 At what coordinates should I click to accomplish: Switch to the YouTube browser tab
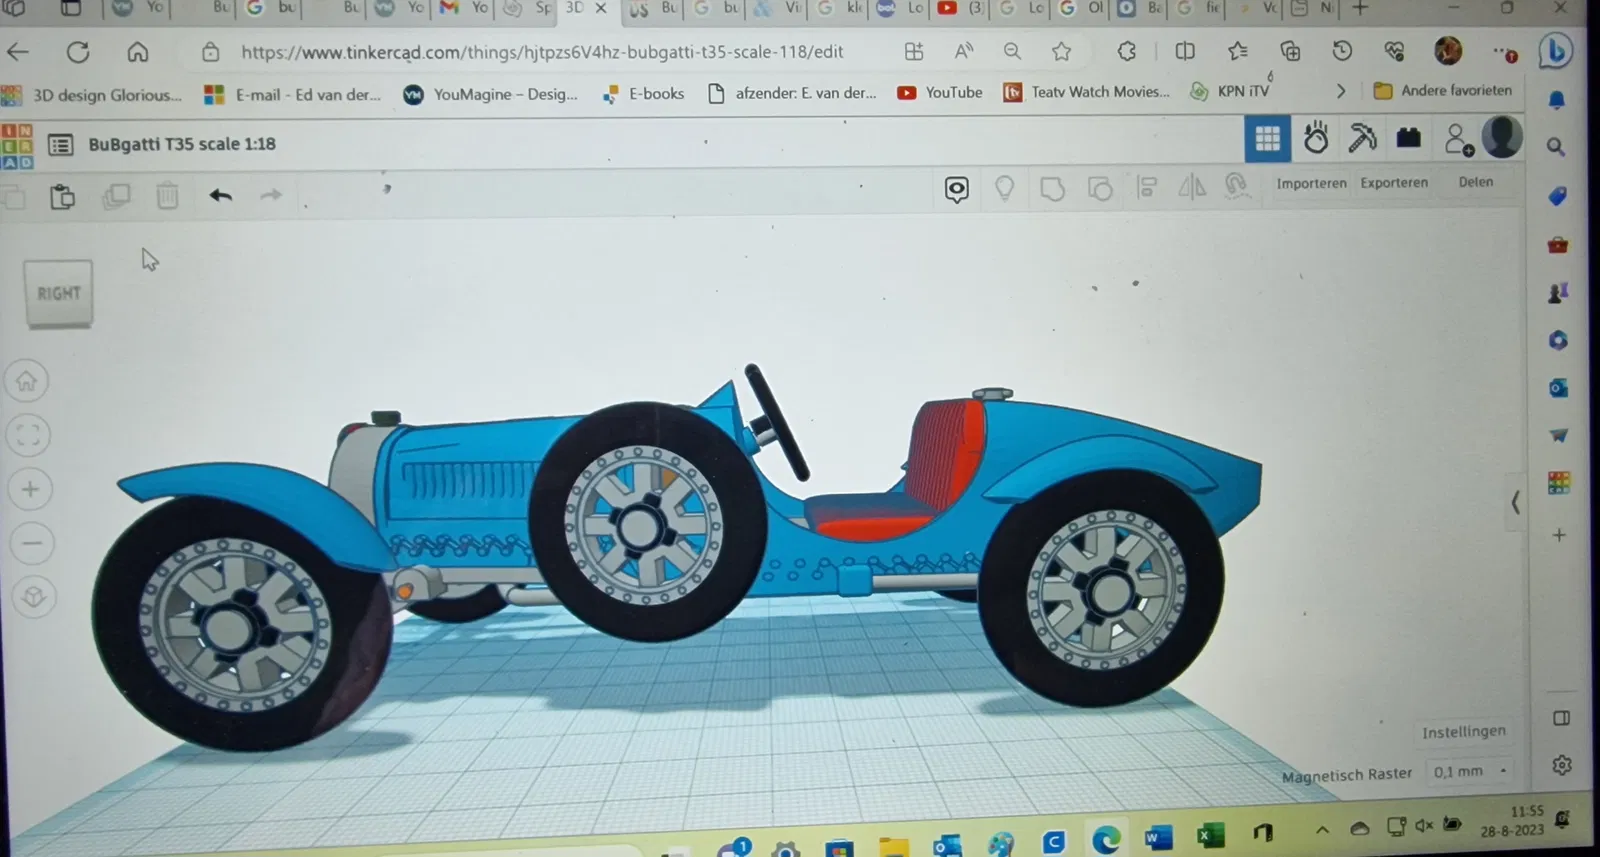(x=958, y=8)
